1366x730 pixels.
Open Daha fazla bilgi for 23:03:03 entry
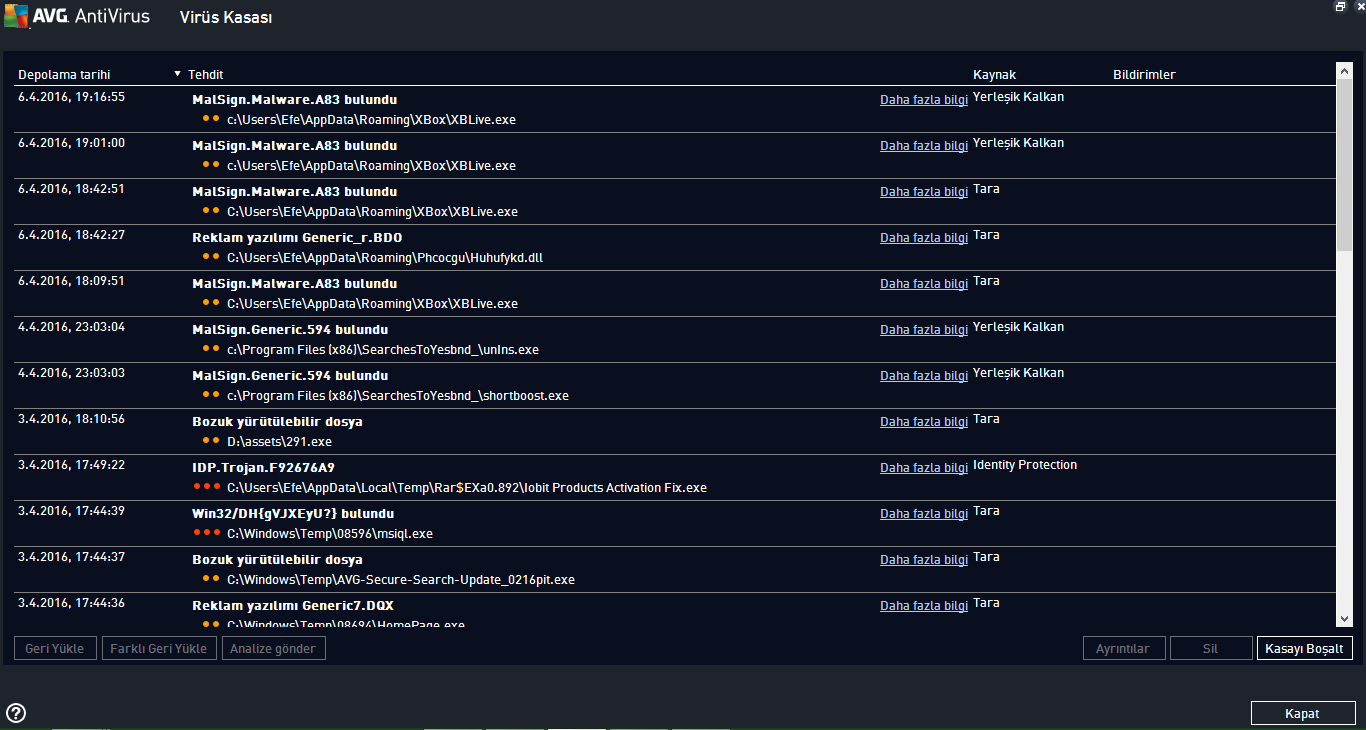pyautogui.click(x=924, y=376)
